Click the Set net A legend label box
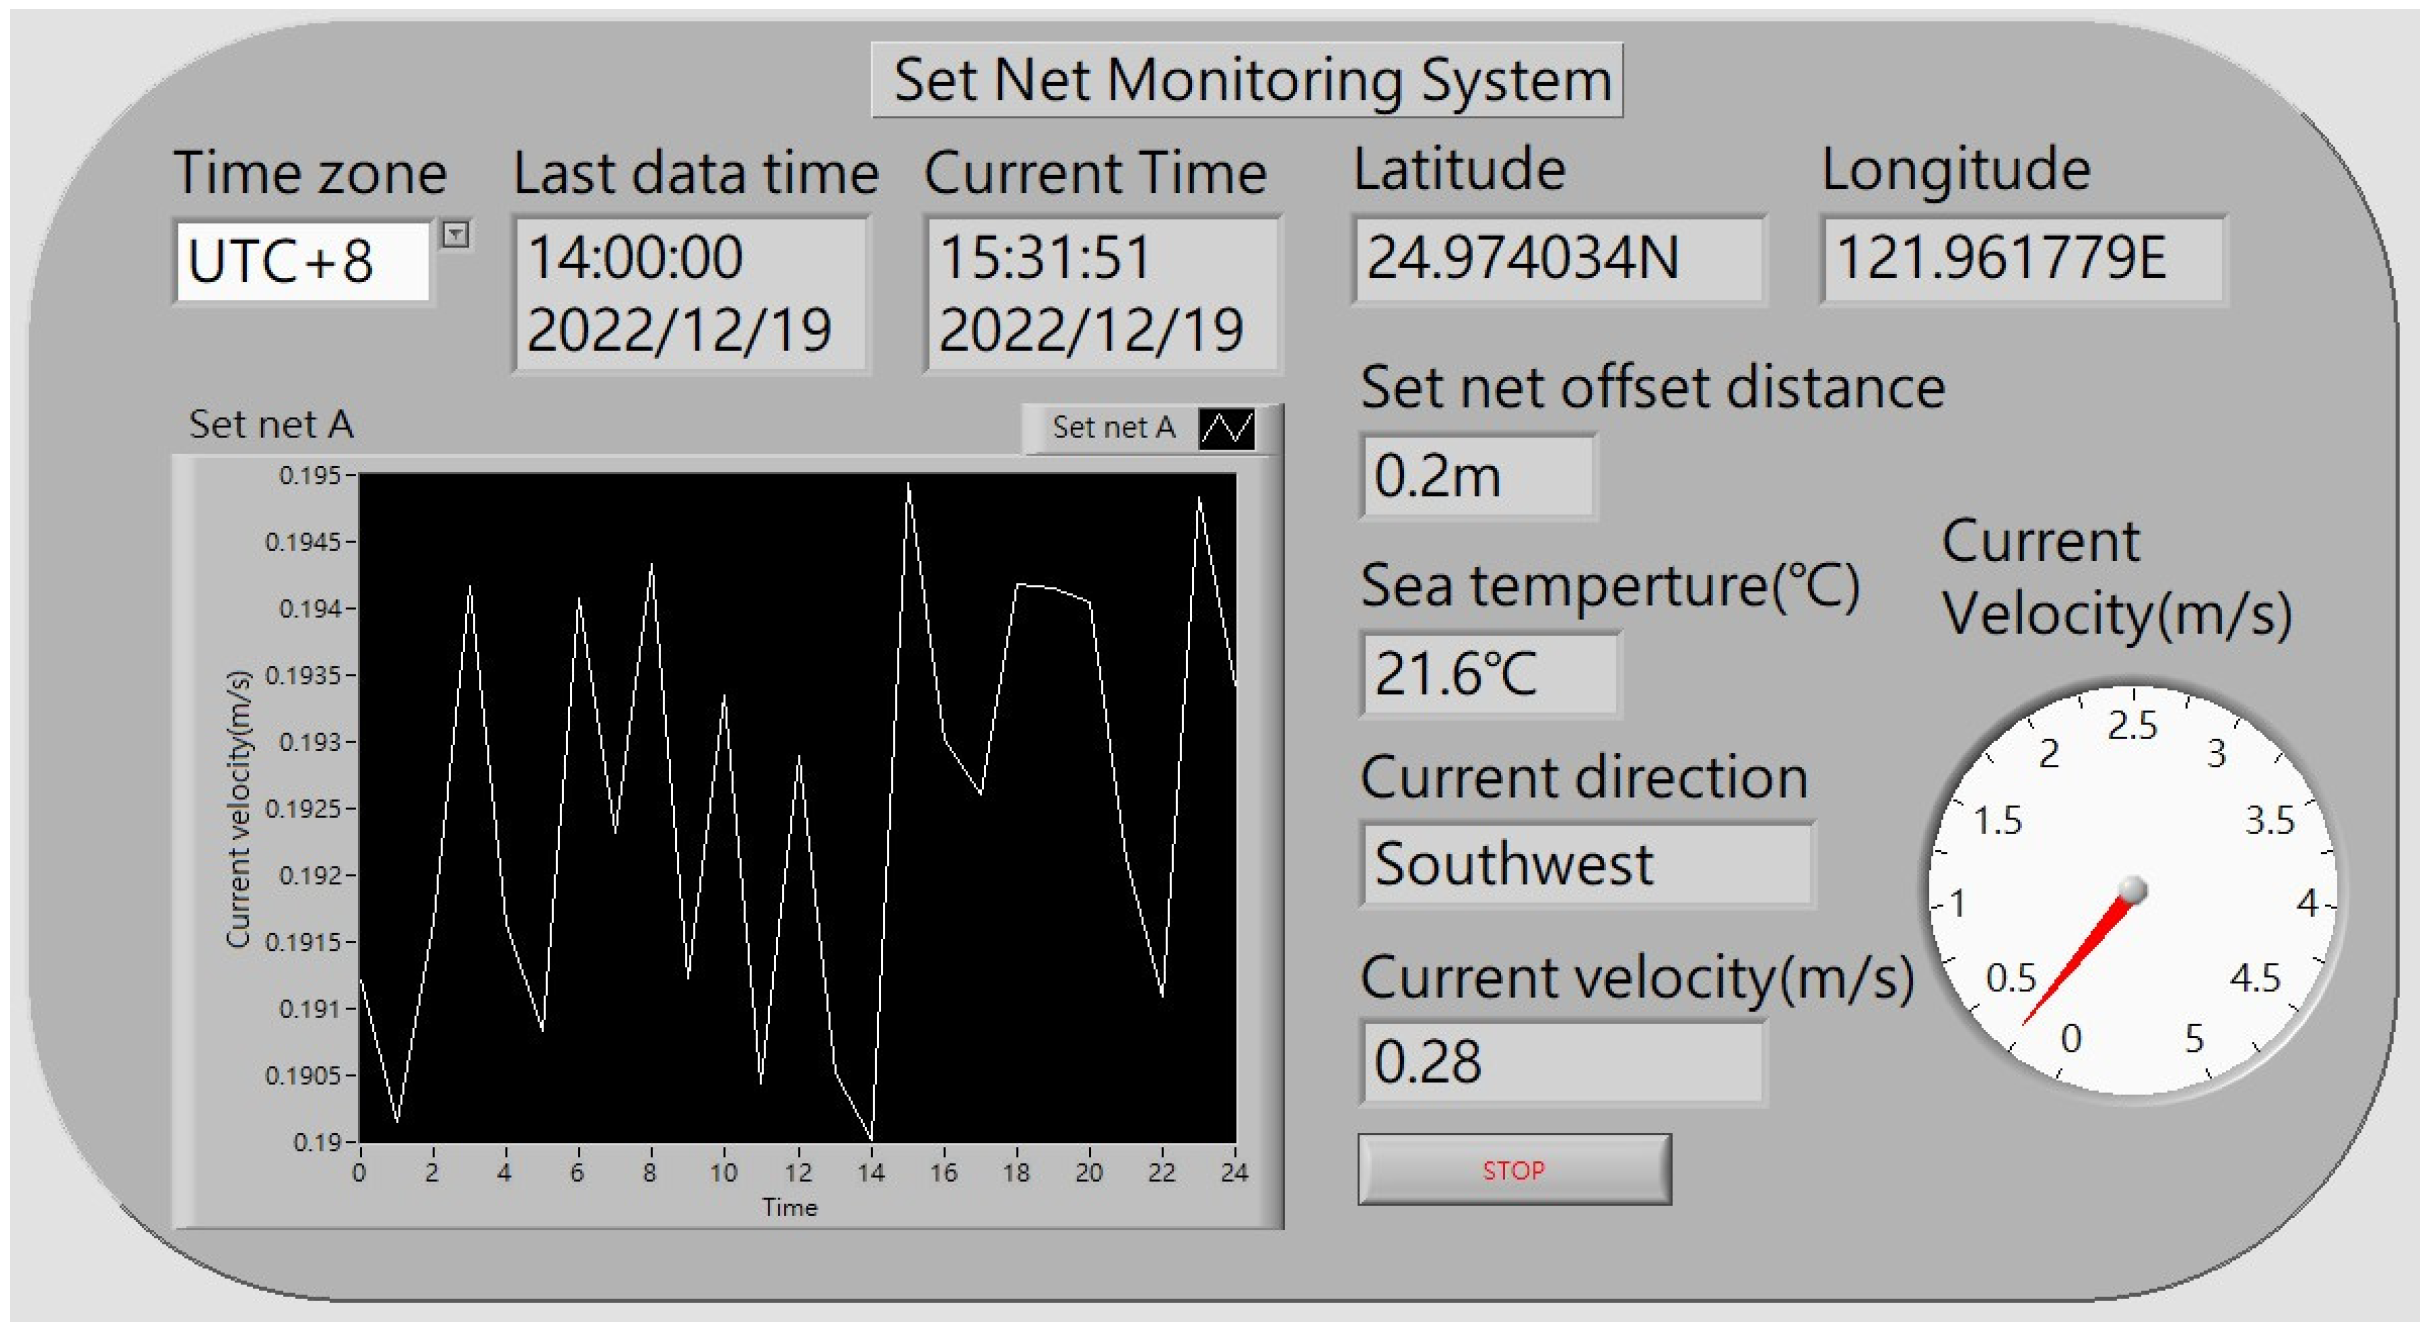 [x=1115, y=428]
